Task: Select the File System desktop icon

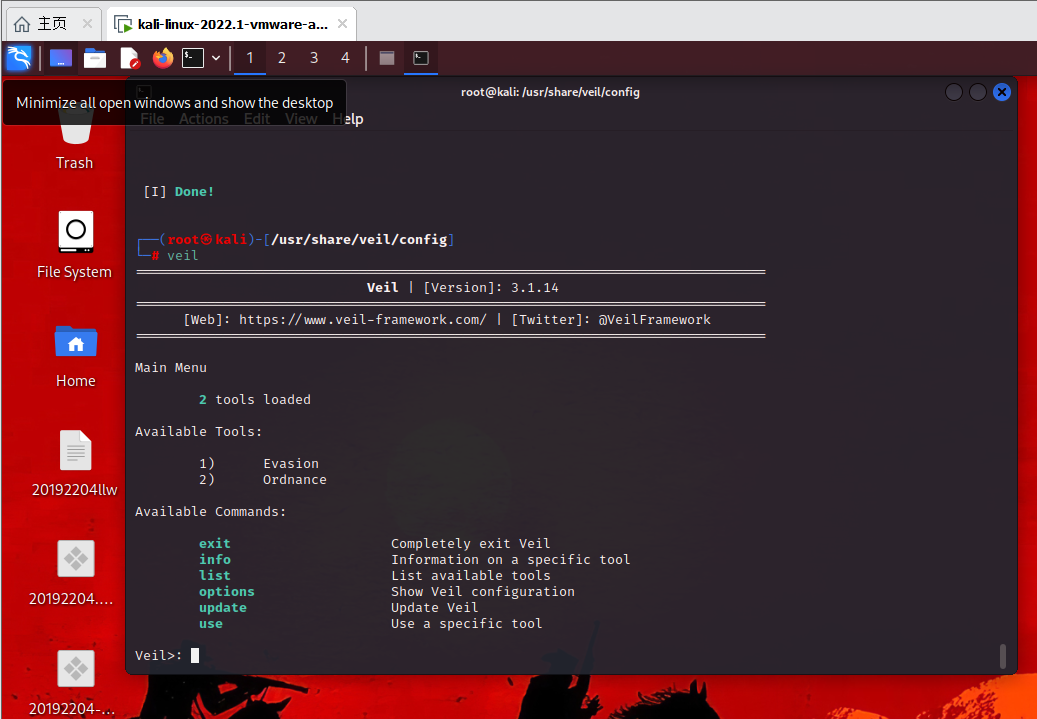Action: 75,245
